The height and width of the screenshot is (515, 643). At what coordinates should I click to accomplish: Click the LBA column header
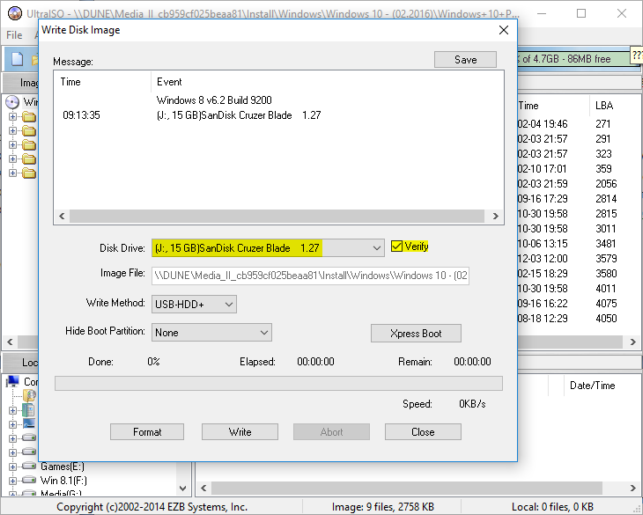pyautogui.click(x=604, y=105)
